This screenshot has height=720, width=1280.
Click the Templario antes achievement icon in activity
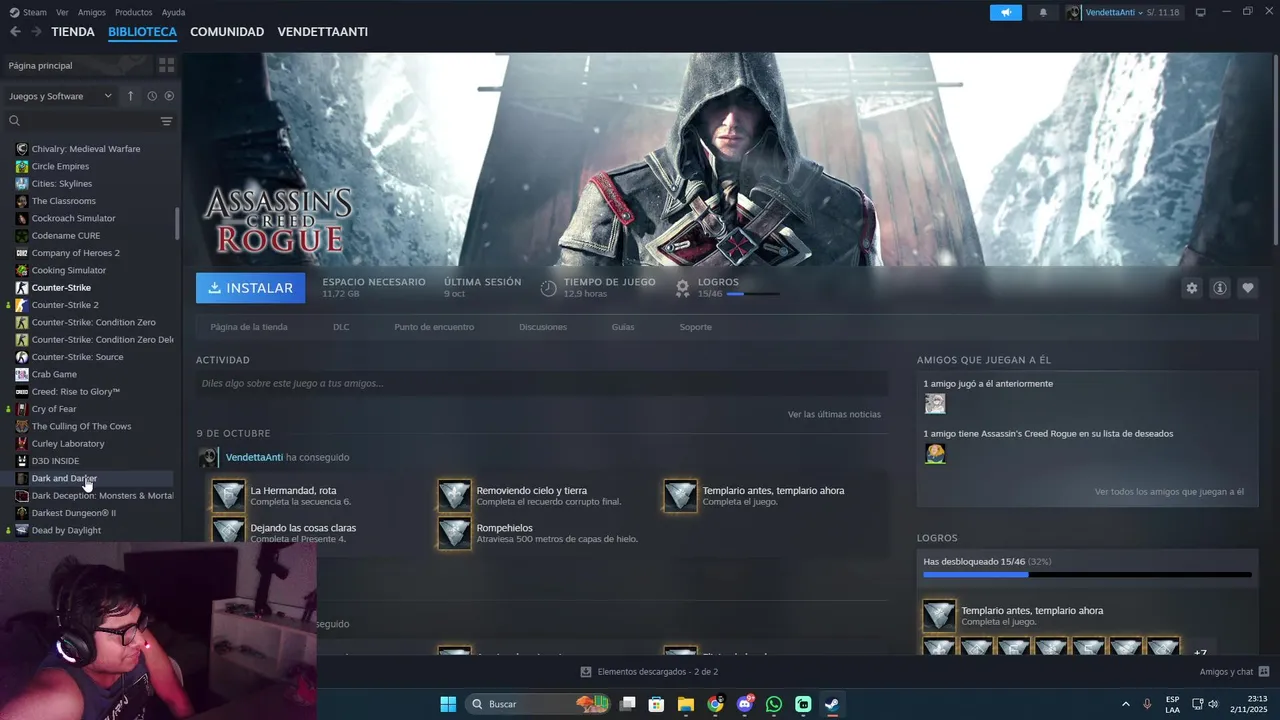(680, 496)
